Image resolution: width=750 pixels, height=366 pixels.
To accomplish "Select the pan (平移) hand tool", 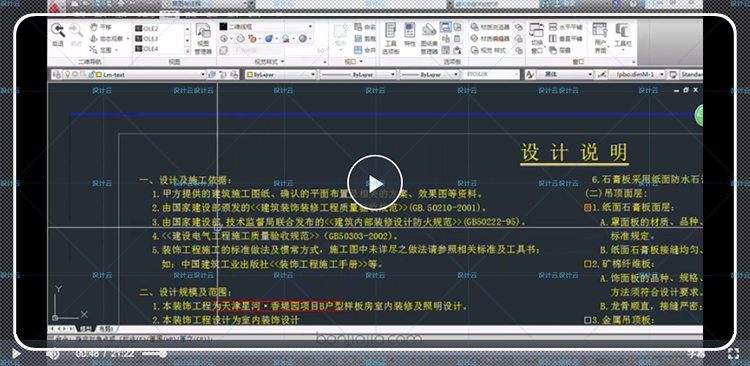I will (x=101, y=27).
